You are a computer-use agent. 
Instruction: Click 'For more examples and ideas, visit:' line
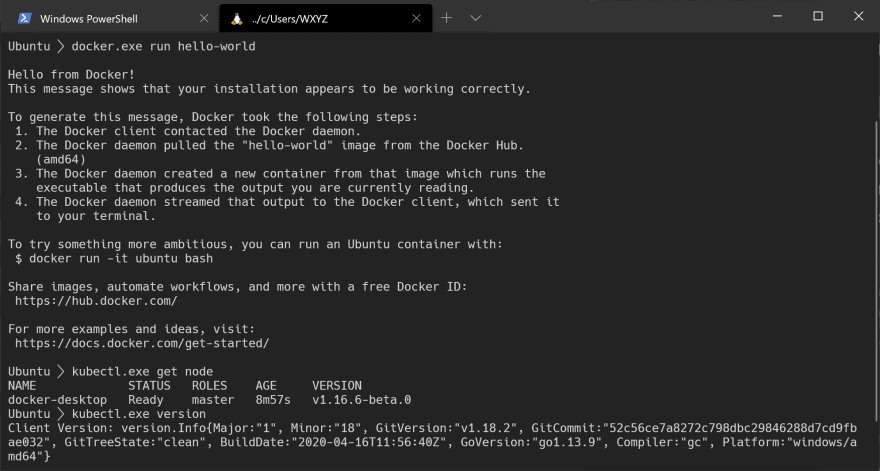click(131, 329)
